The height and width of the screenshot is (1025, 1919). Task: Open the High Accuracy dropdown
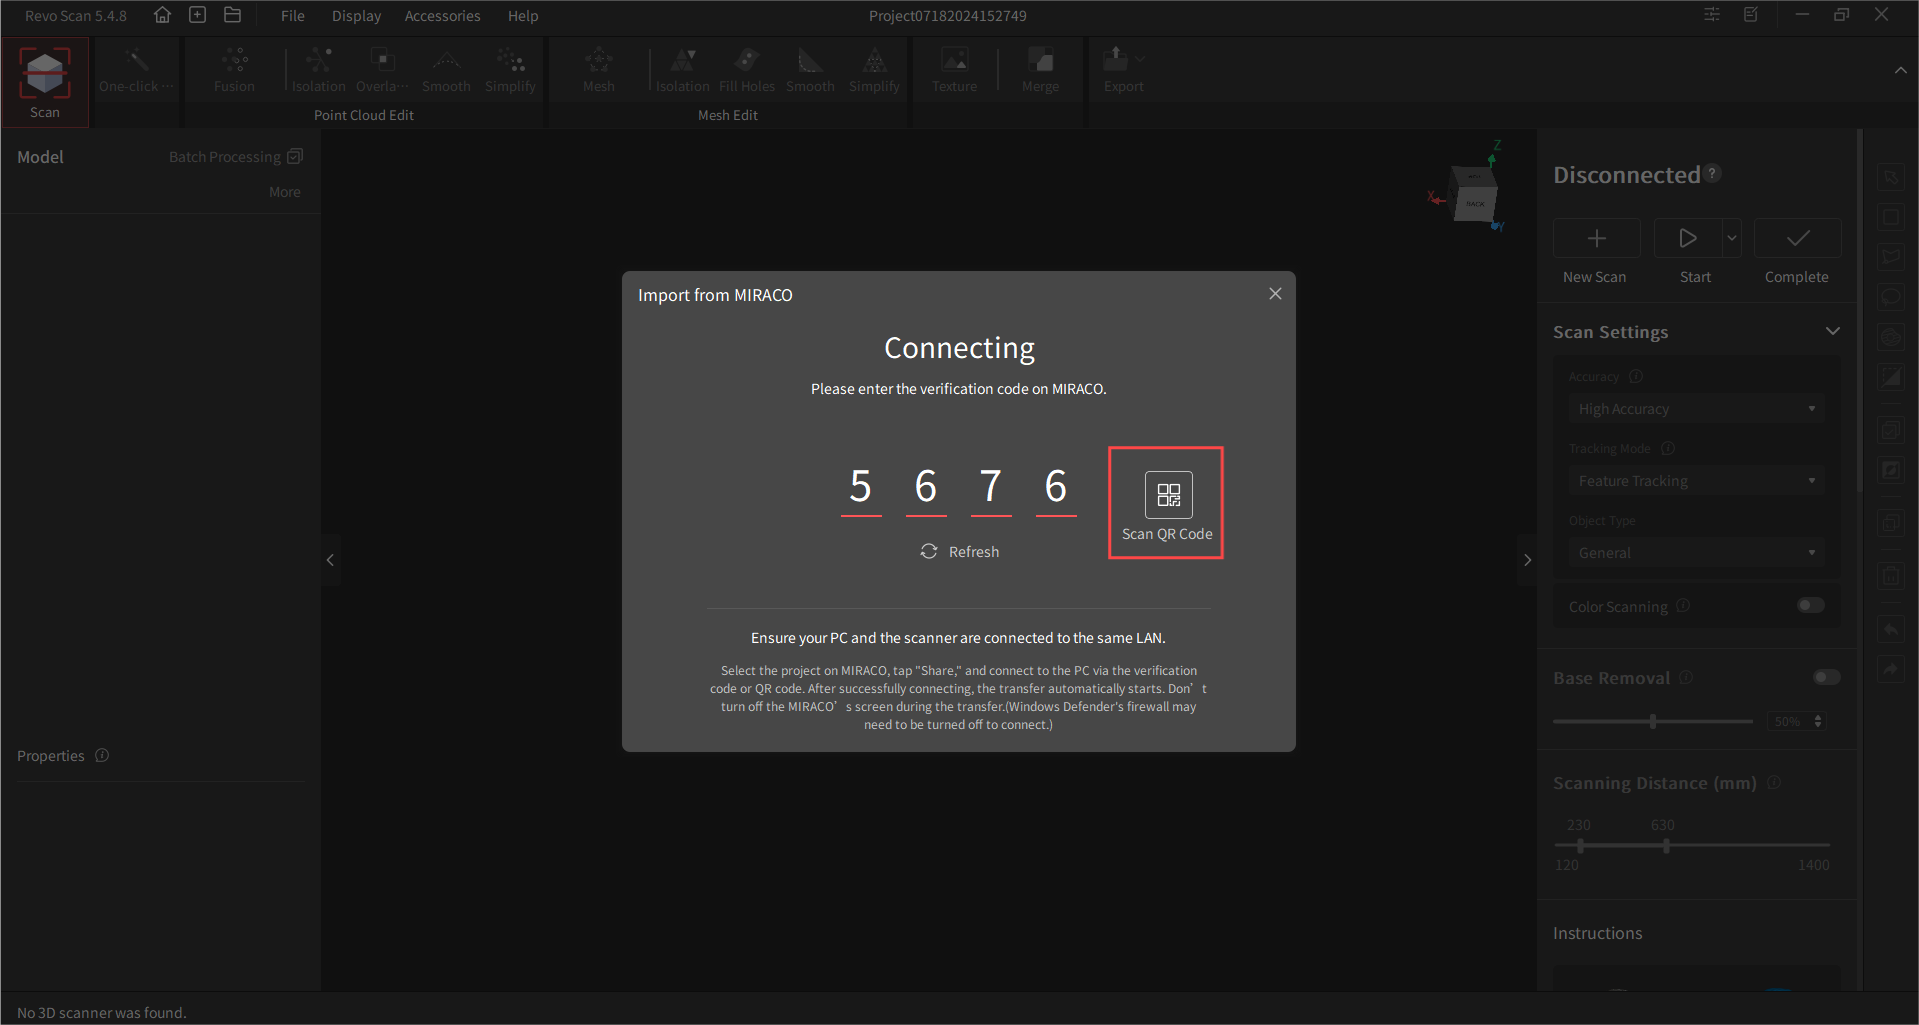(x=1696, y=408)
